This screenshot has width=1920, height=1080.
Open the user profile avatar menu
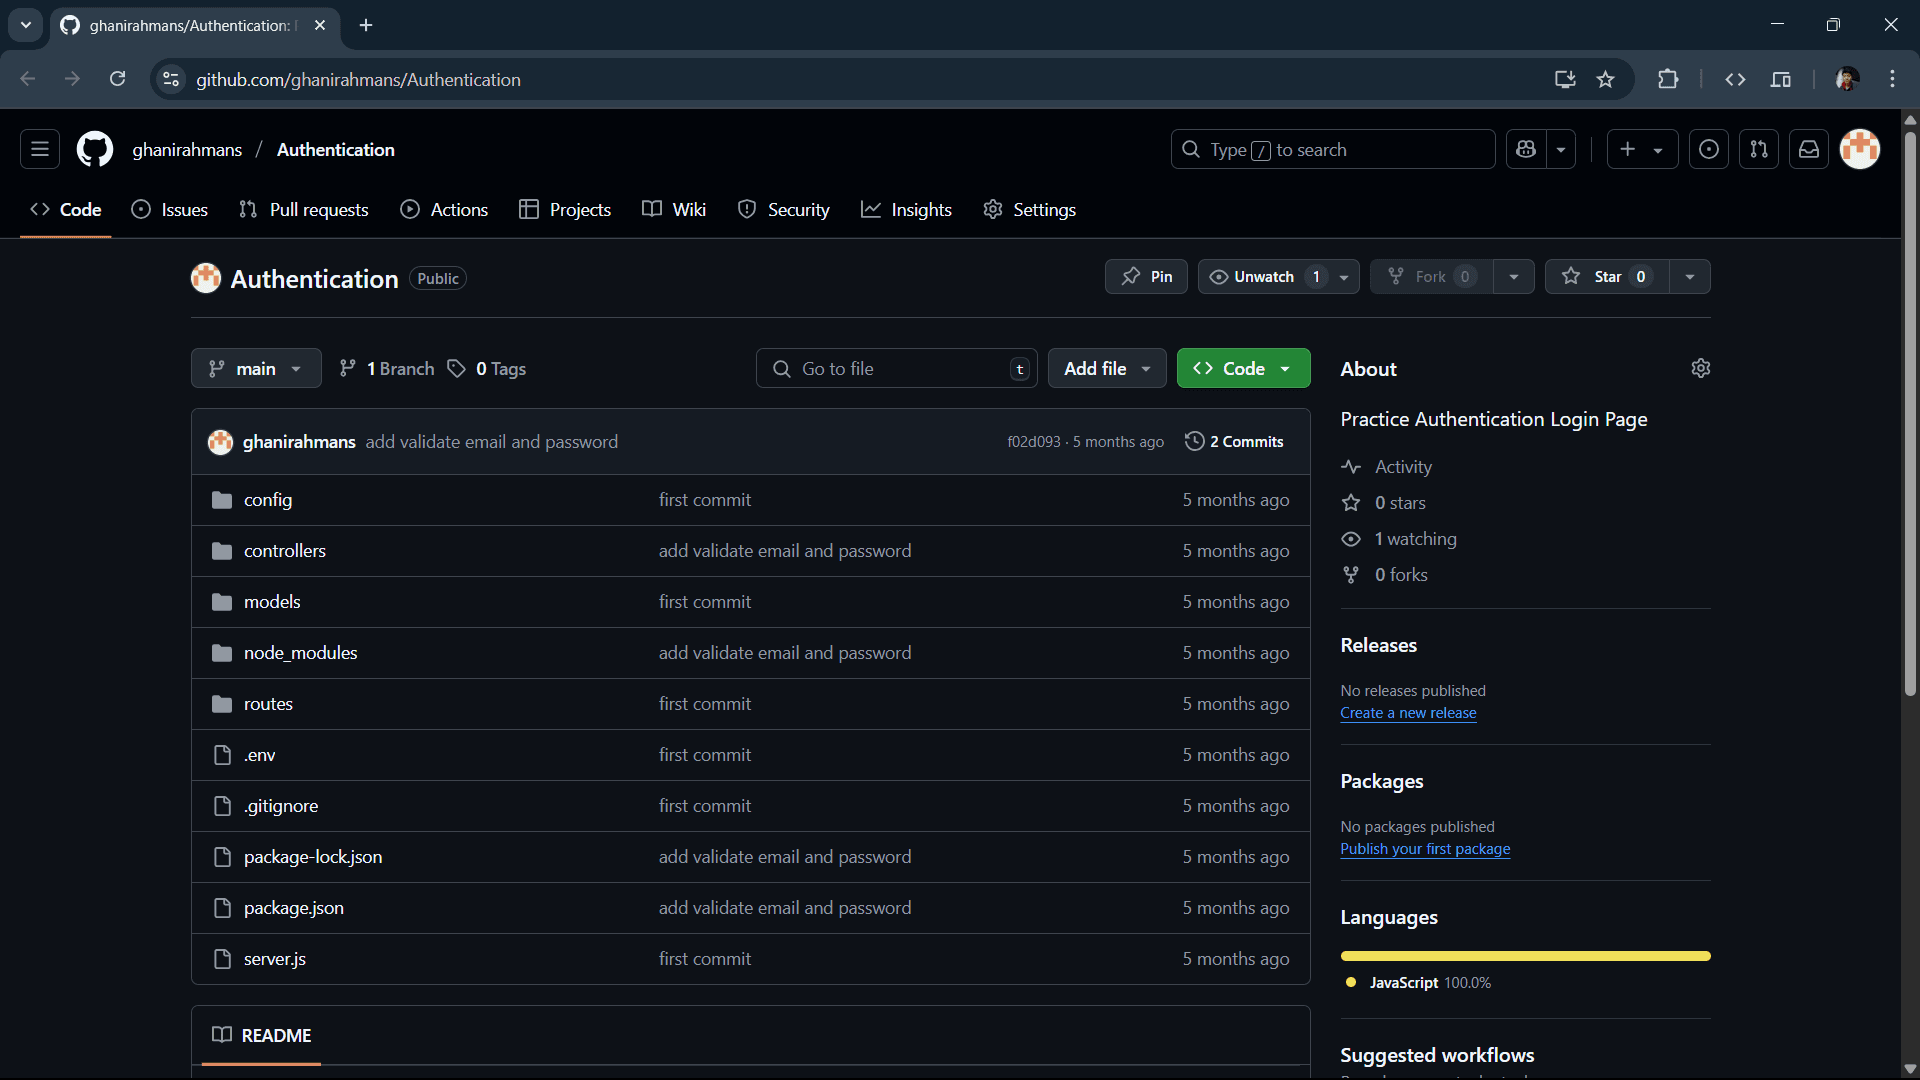[1860, 150]
